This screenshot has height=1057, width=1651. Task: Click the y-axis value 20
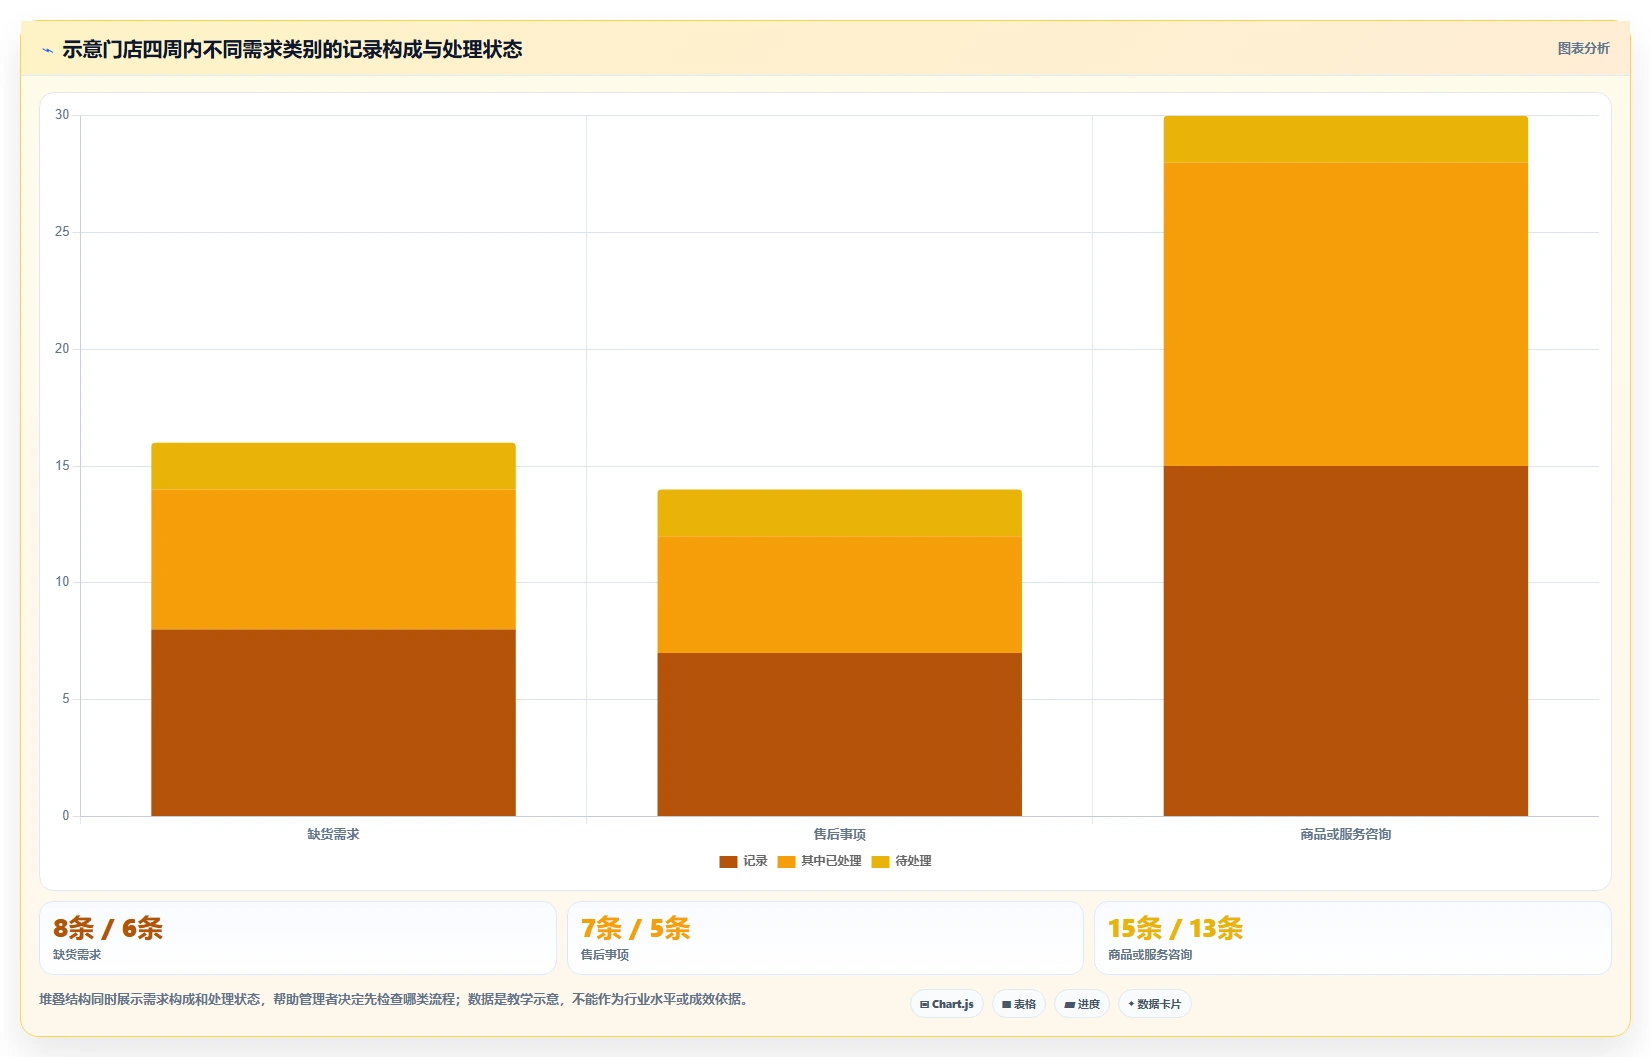[x=62, y=349]
